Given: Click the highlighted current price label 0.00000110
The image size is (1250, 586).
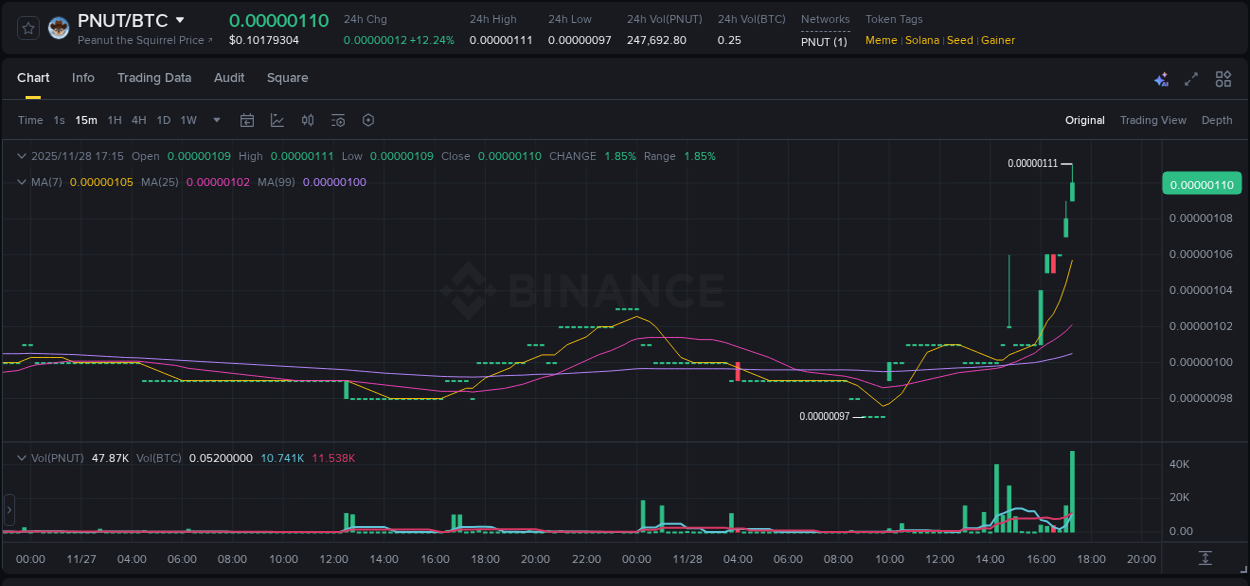Looking at the screenshot, I should tap(1203, 183).
